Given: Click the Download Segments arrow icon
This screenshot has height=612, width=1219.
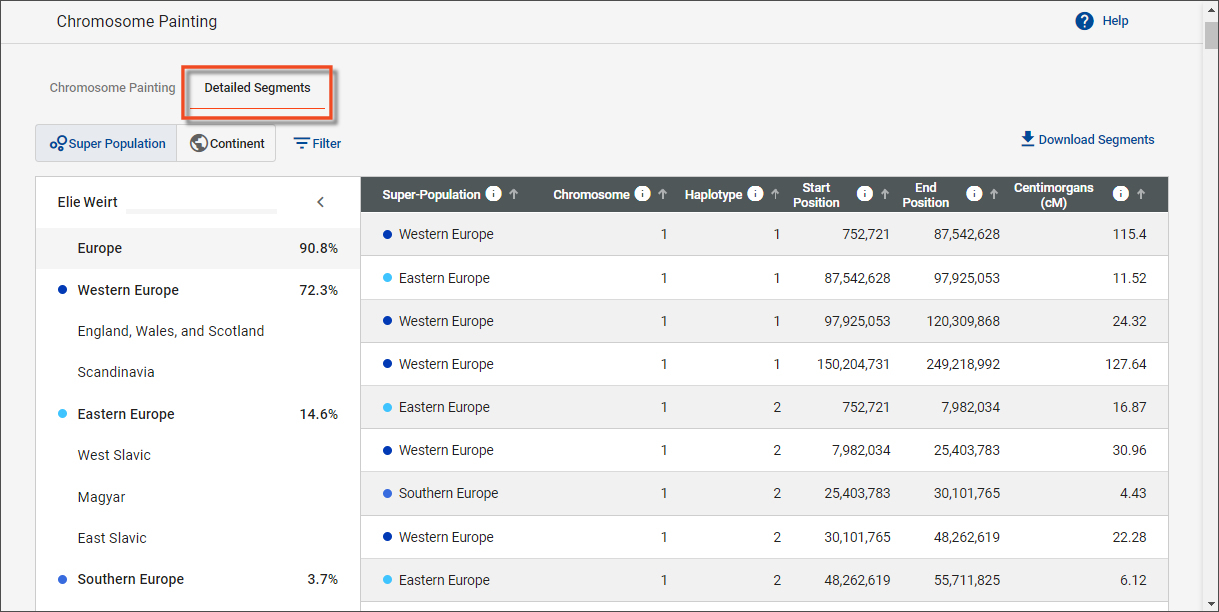Looking at the screenshot, I should click(x=1027, y=139).
